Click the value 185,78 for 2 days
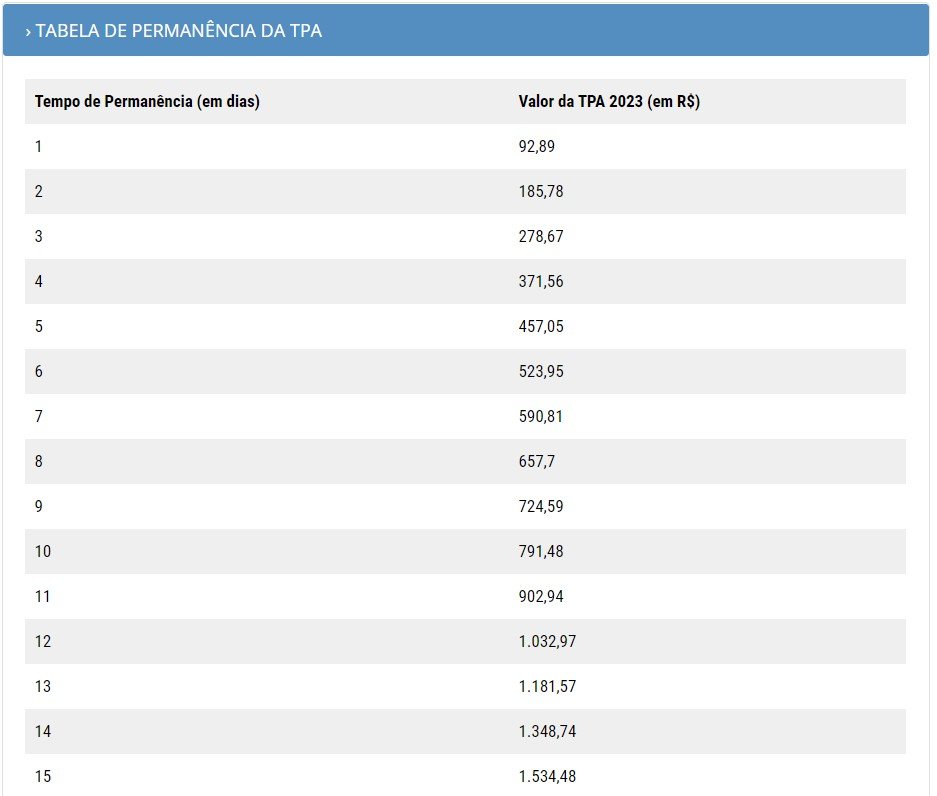 (541, 191)
